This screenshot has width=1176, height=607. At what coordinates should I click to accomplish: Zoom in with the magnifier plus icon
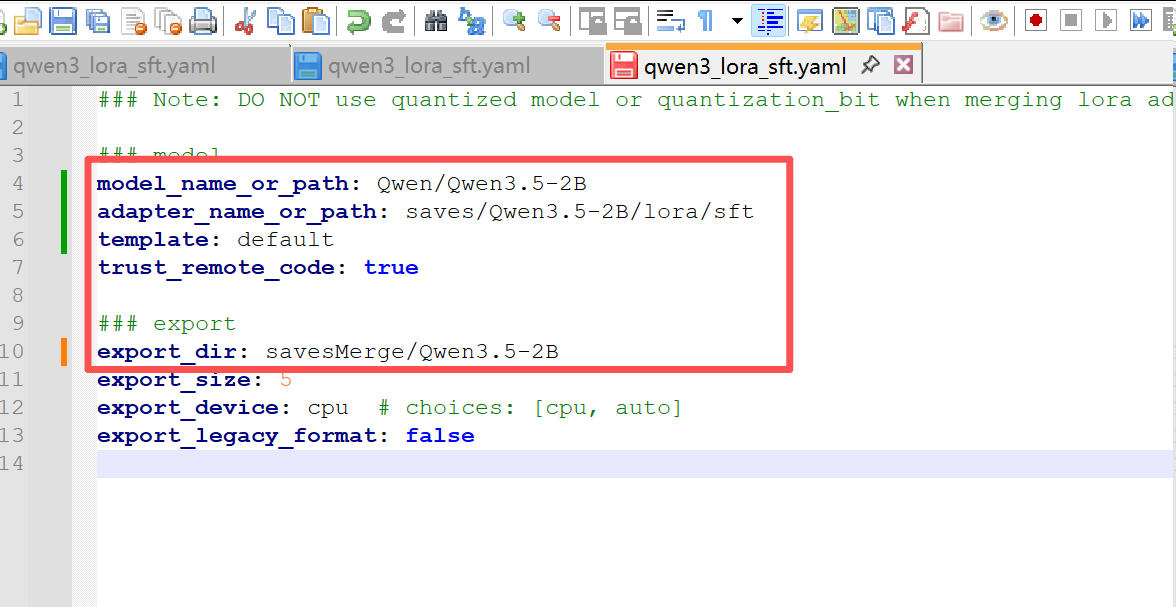tap(514, 20)
